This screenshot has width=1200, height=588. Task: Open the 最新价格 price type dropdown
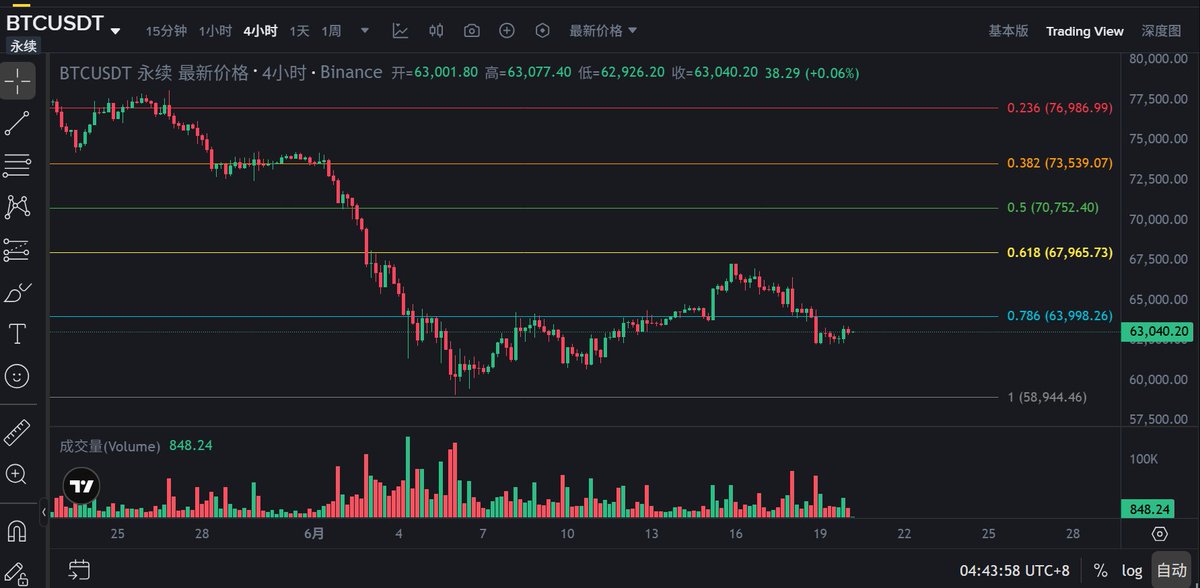click(x=603, y=31)
